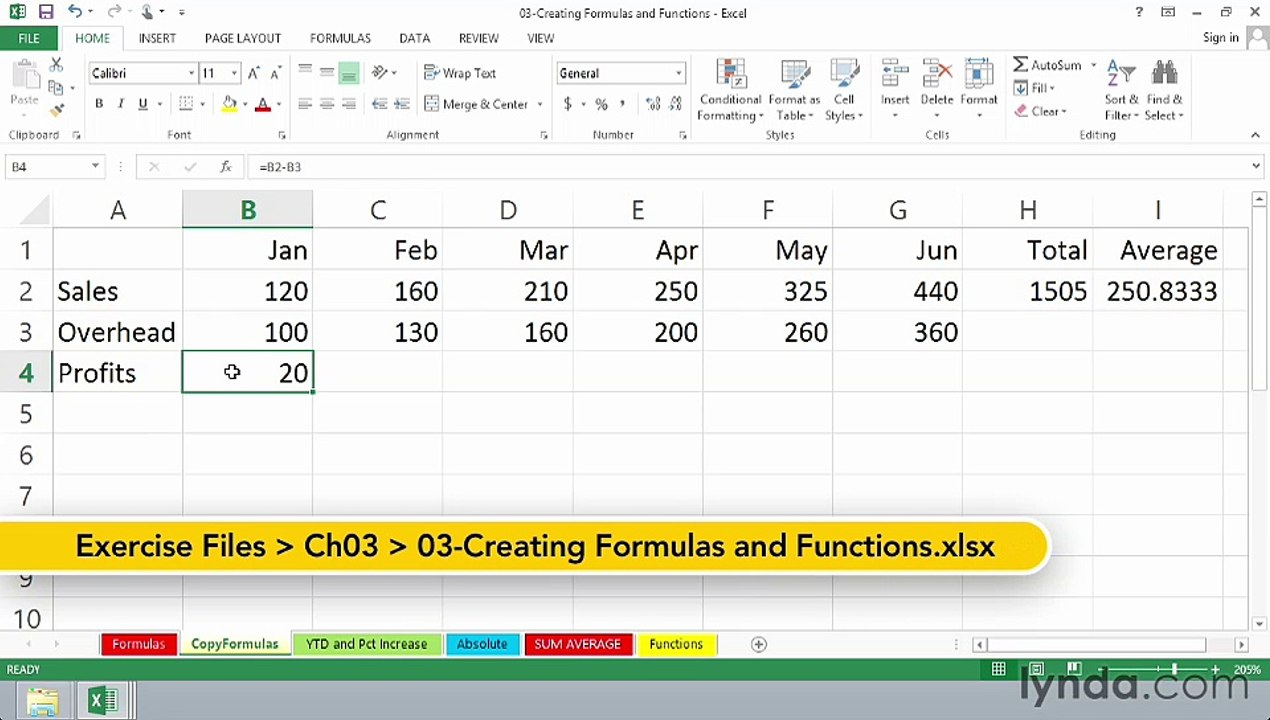The height and width of the screenshot is (720, 1270).
Task: Open Format as Table gallery
Action: (794, 91)
